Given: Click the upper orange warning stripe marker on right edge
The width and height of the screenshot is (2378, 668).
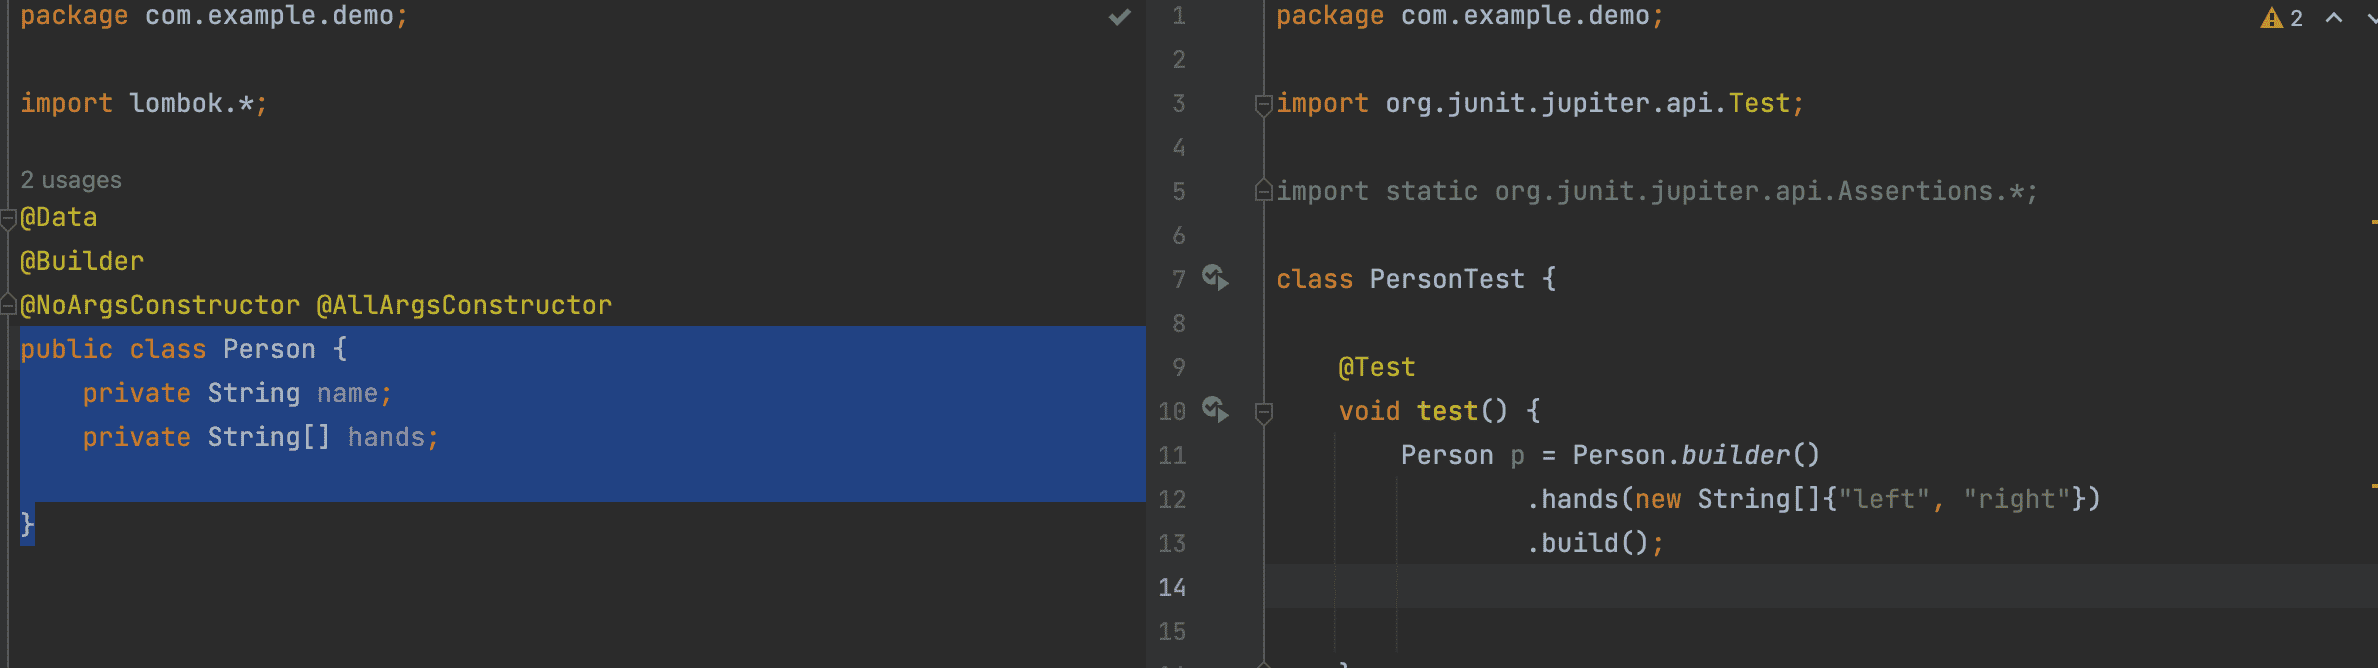Looking at the screenshot, I should (2373, 222).
